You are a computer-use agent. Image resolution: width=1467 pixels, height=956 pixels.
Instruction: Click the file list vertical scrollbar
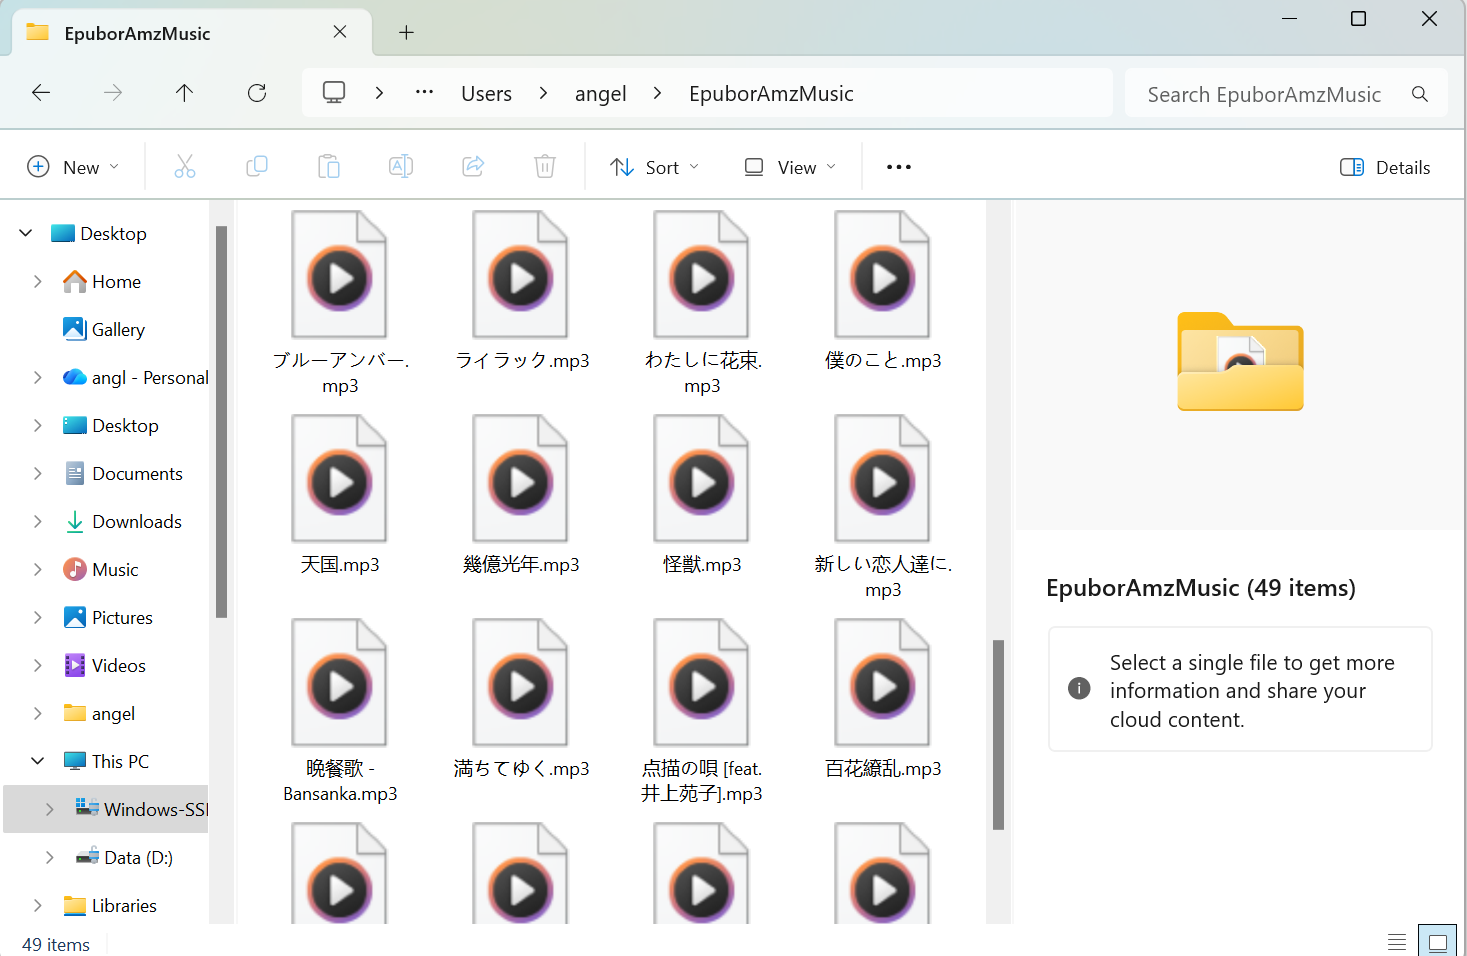coord(998,734)
